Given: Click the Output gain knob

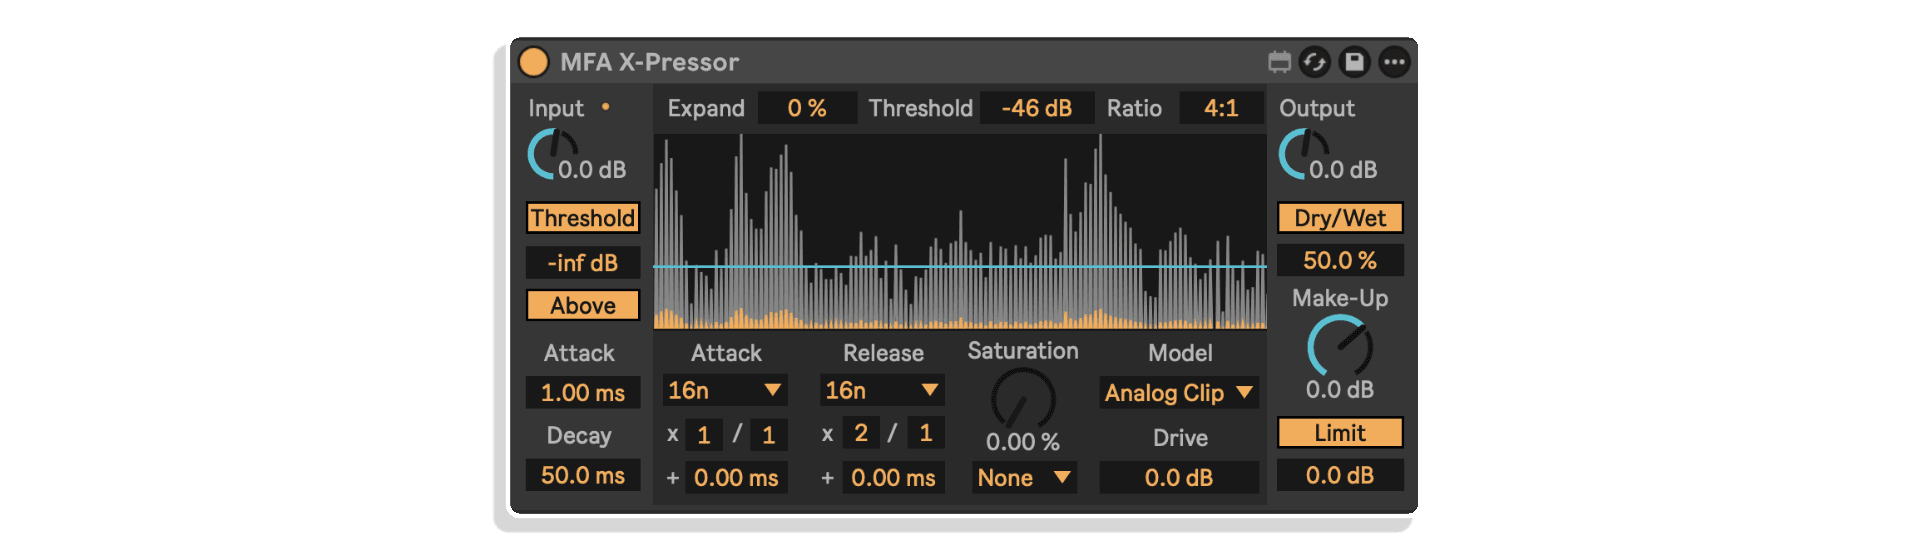Looking at the screenshot, I should [x=1302, y=153].
